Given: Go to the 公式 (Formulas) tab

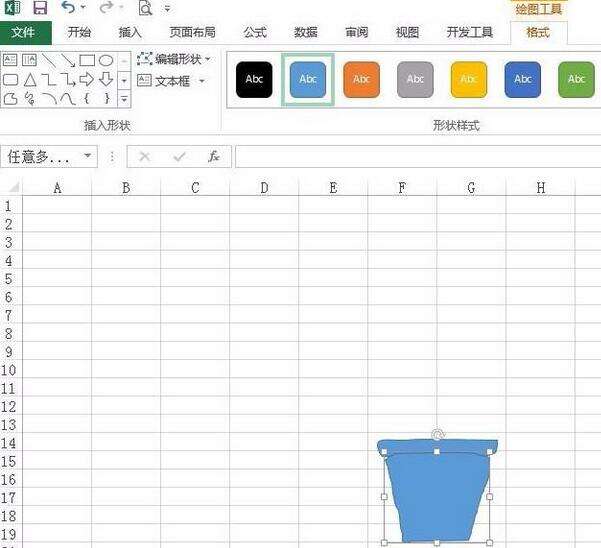Looking at the screenshot, I should (x=255, y=33).
